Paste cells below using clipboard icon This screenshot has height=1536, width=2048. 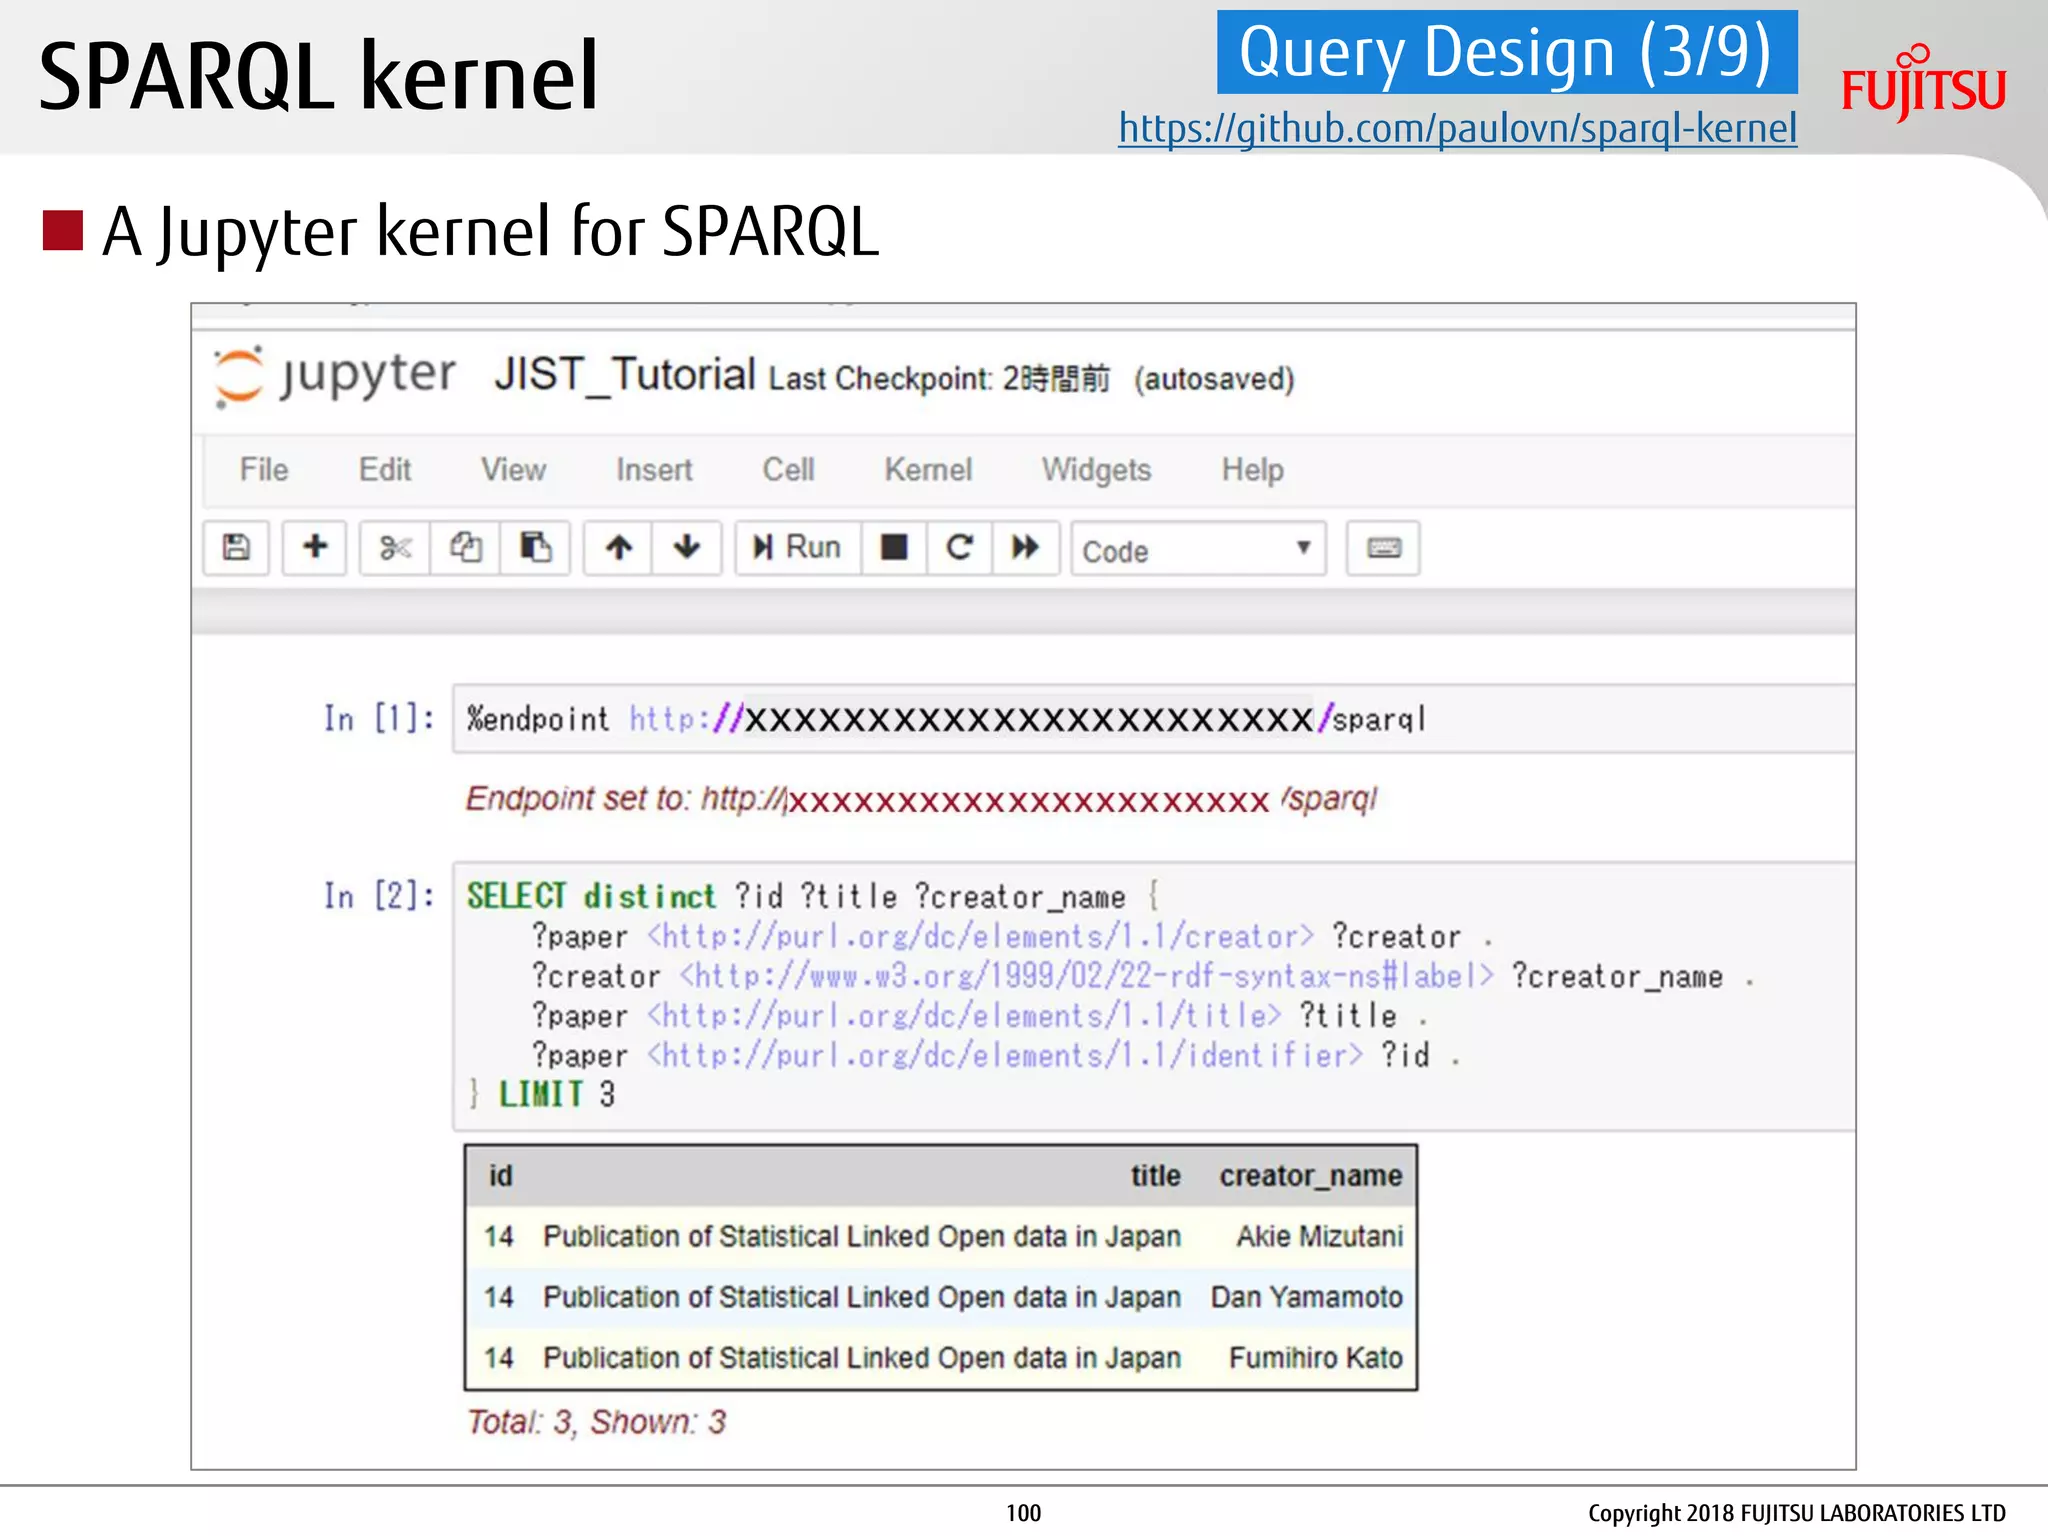pos(535,547)
